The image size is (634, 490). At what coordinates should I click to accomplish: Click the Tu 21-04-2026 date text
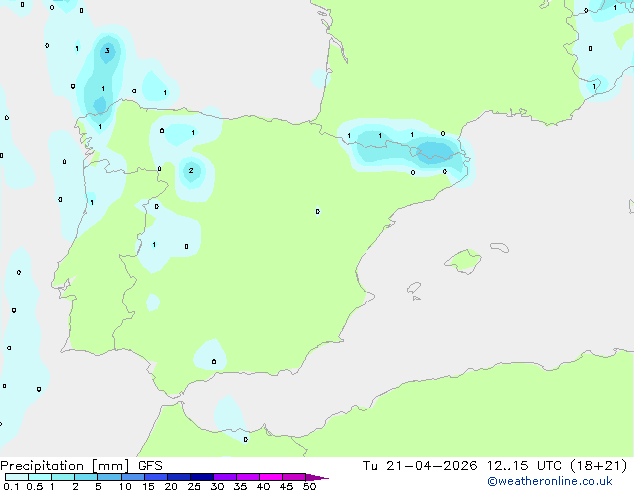coord(420,466)
